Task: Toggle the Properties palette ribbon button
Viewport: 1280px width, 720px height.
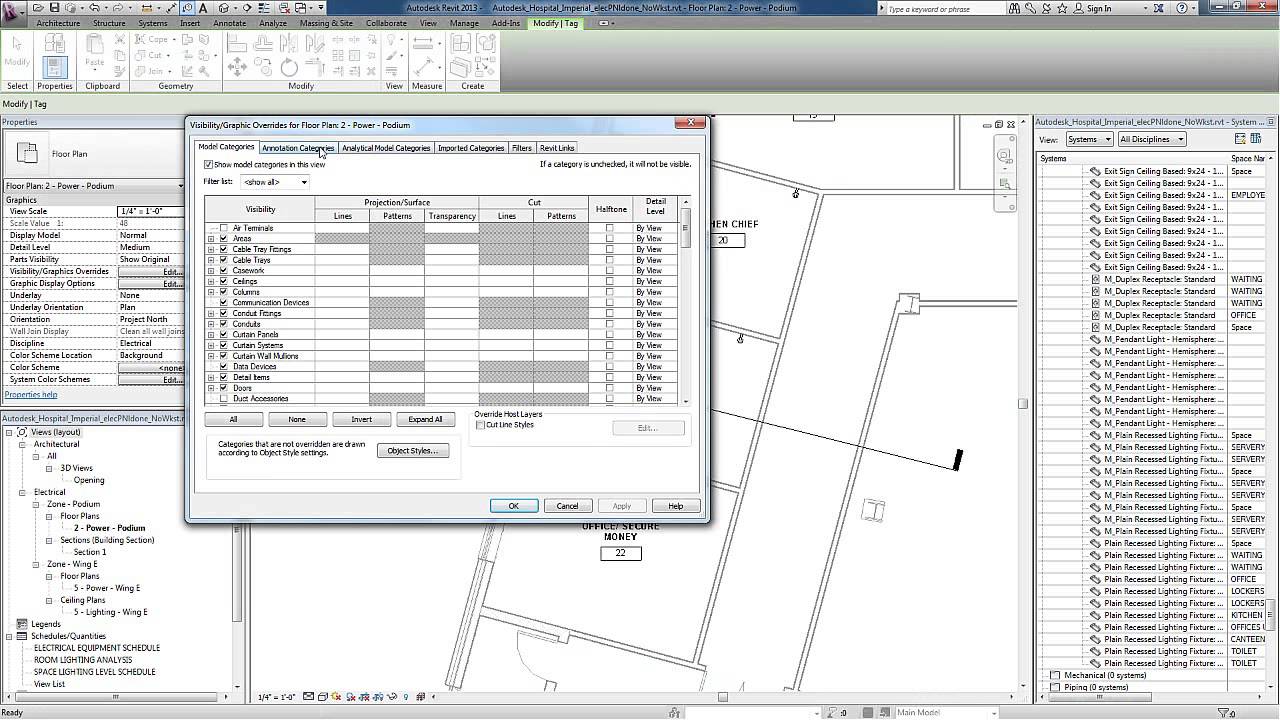Action: [x=54, y=66]
